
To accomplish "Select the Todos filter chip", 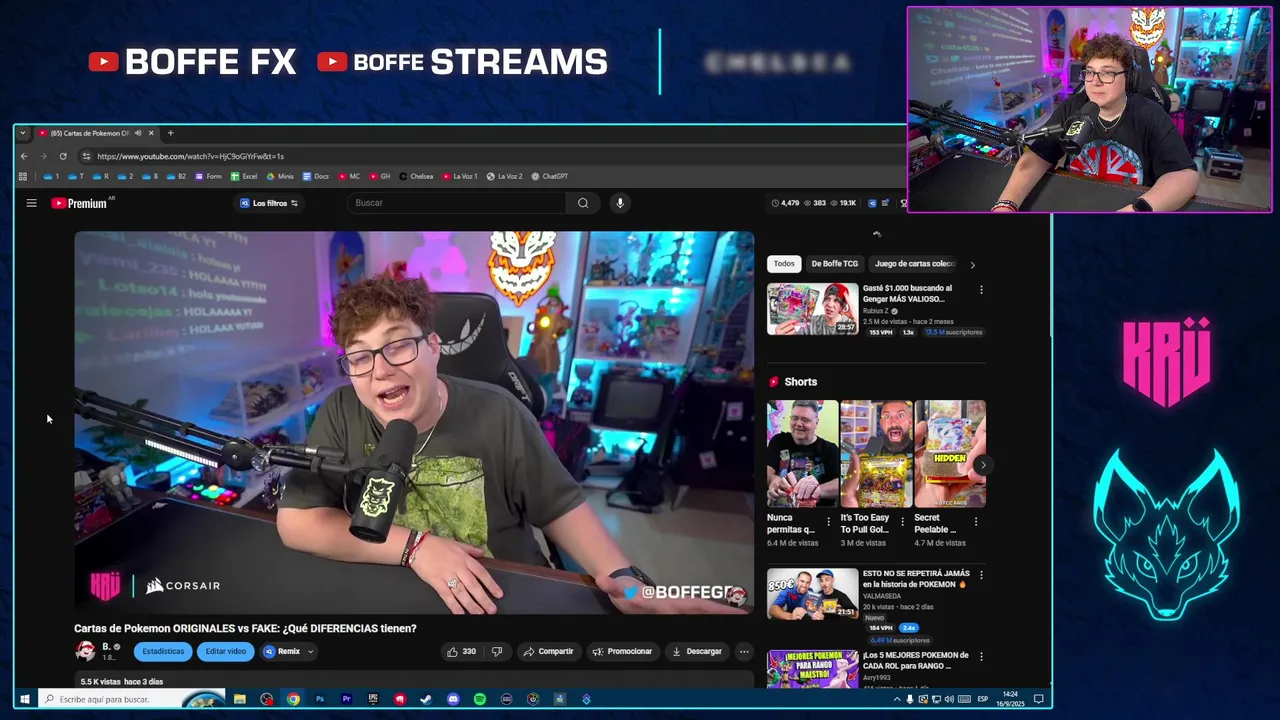I will 784,264.
